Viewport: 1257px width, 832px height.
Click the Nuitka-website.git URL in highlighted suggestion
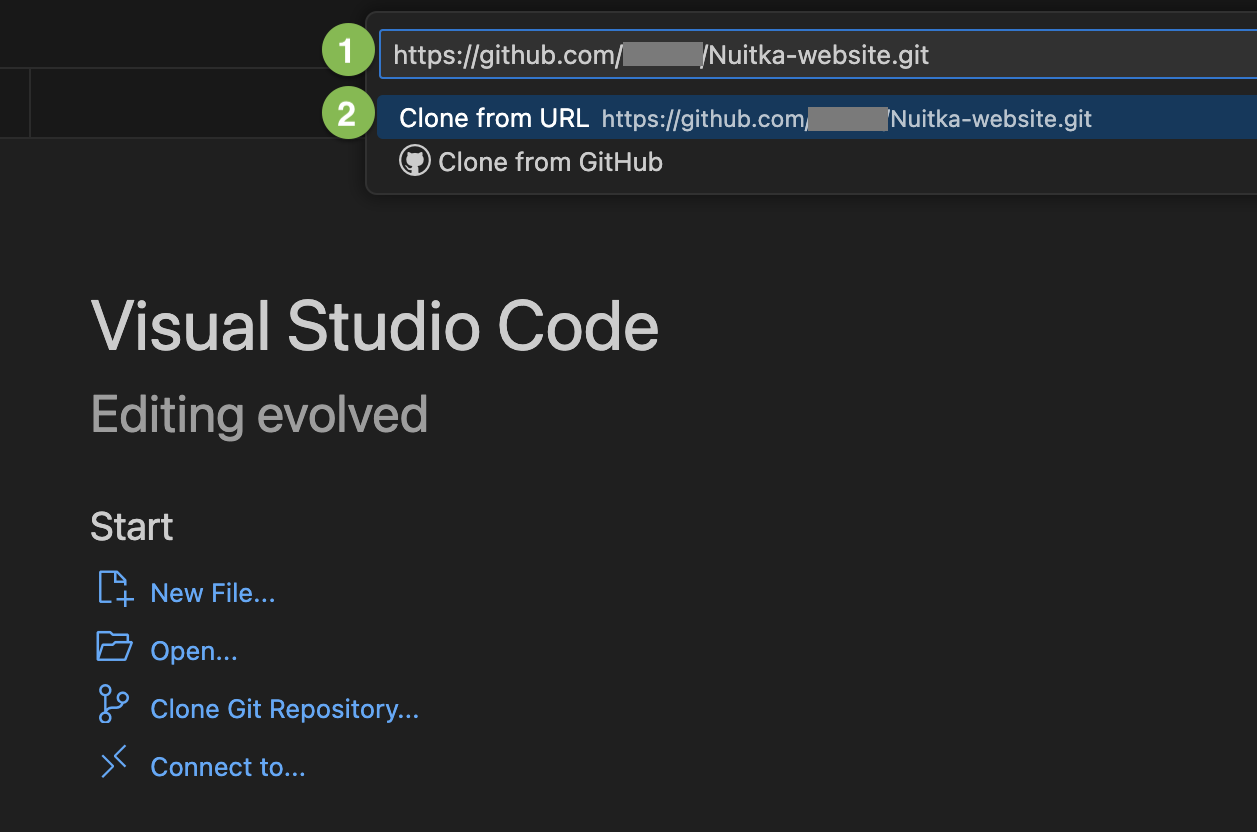pos(990,120)
